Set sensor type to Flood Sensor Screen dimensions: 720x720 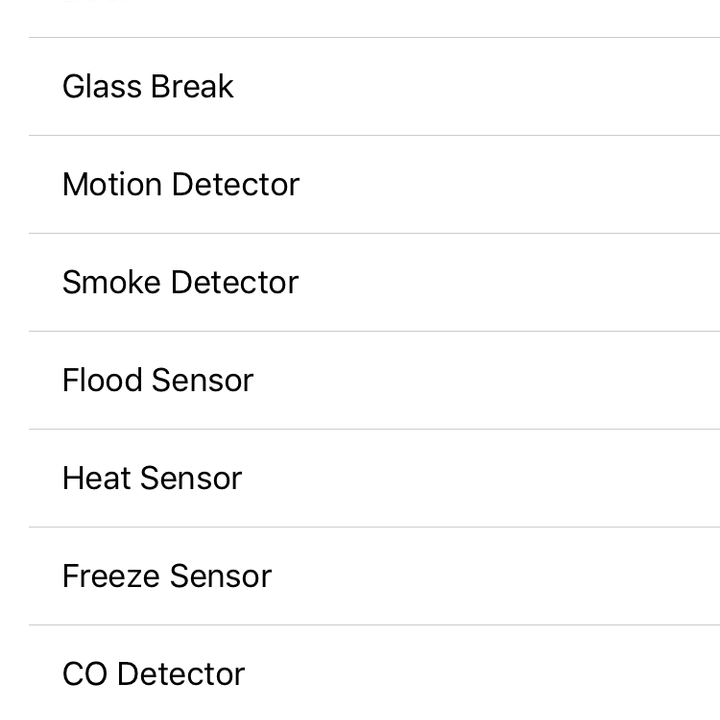click(x=360, y=380)
